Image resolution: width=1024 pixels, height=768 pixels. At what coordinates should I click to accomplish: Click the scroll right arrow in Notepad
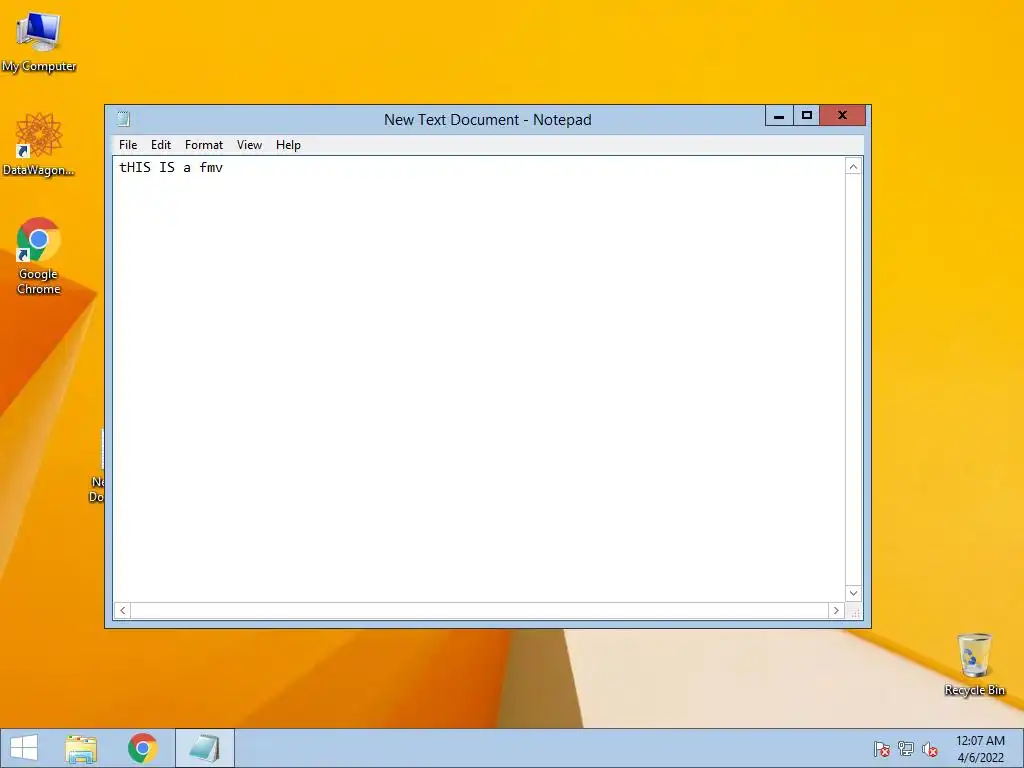pyautogui.click(x=836, y=611)
